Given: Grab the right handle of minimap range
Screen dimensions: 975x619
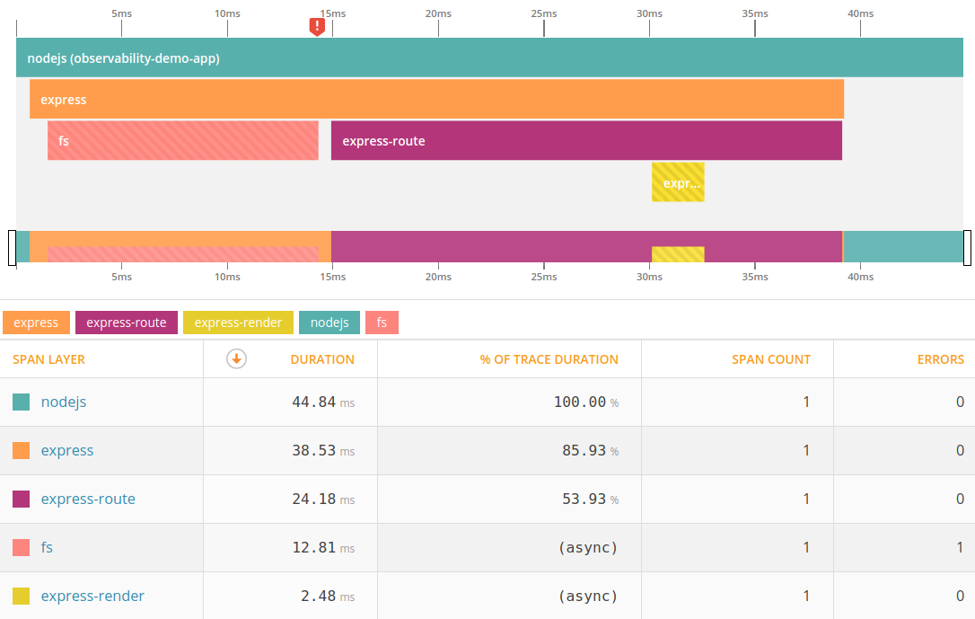Looking at the screenshot, I should (x=967, y=247).
